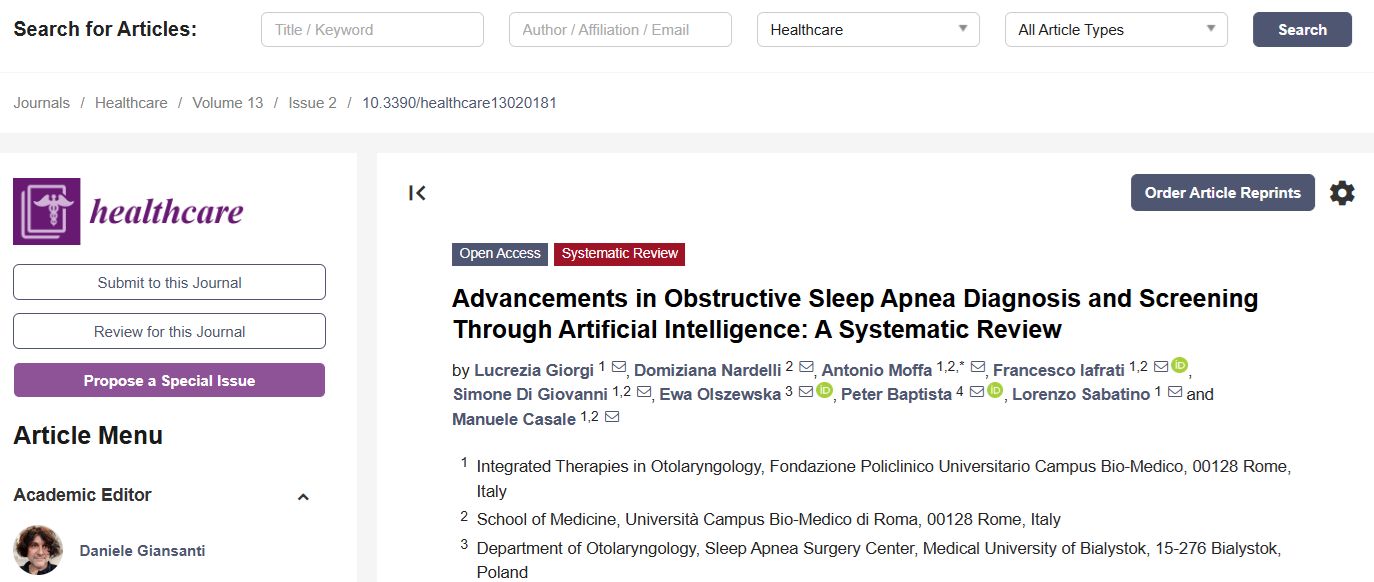Click the Title / Keyword search field

click(372, 30)
